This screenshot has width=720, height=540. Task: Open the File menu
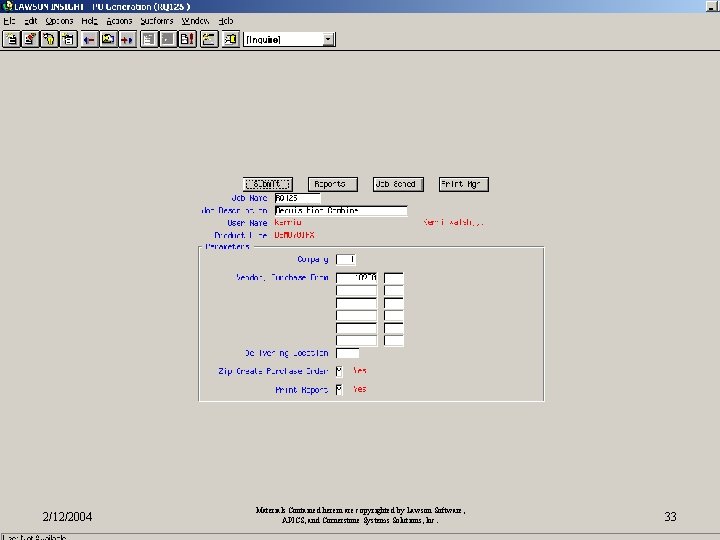(9, 21)
